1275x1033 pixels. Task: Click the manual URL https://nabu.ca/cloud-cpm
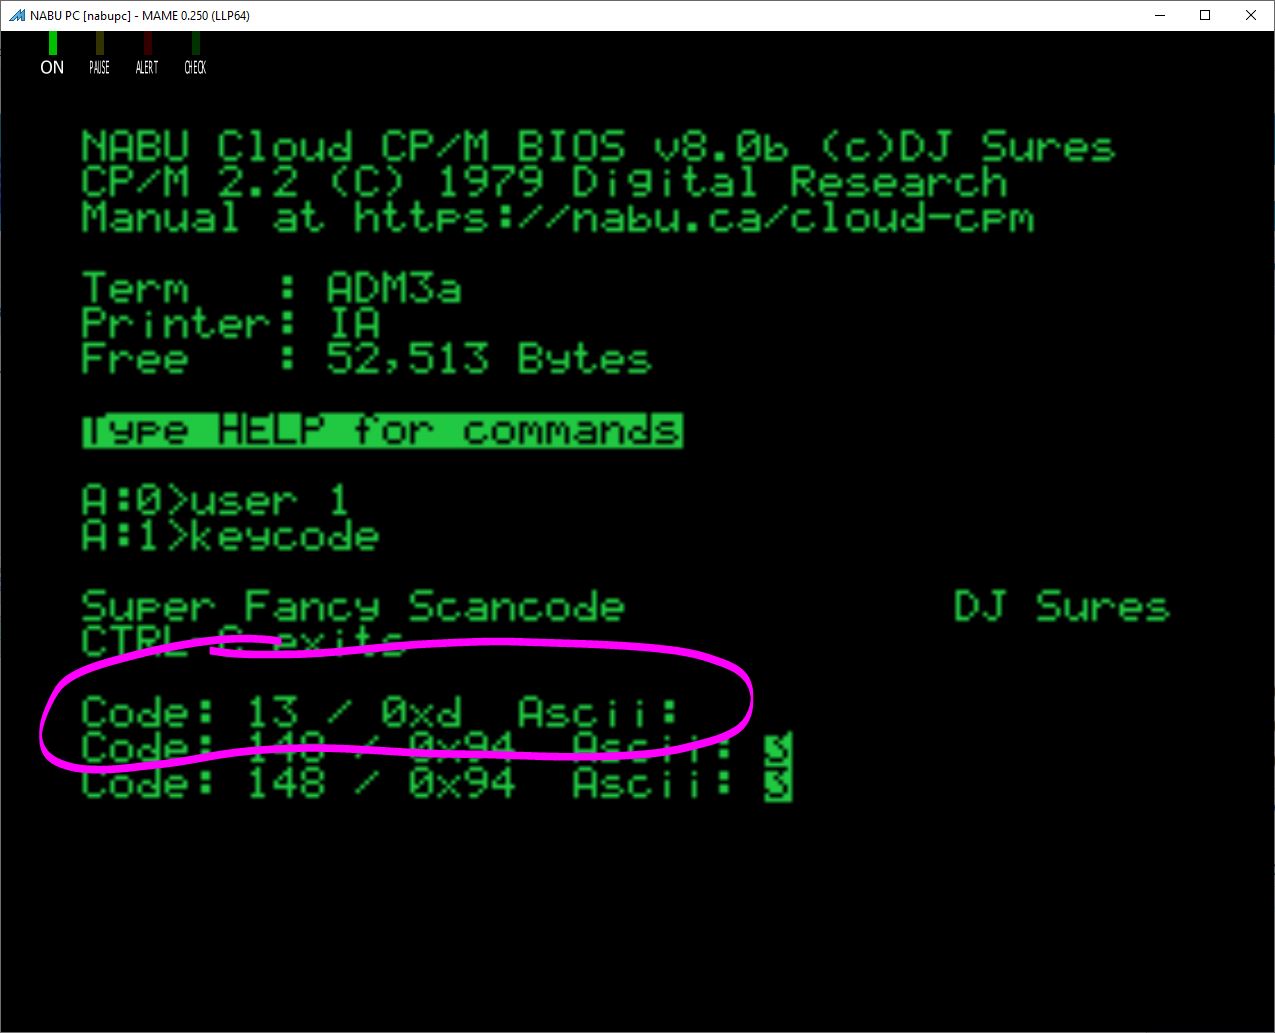click(x=694, y=219)
